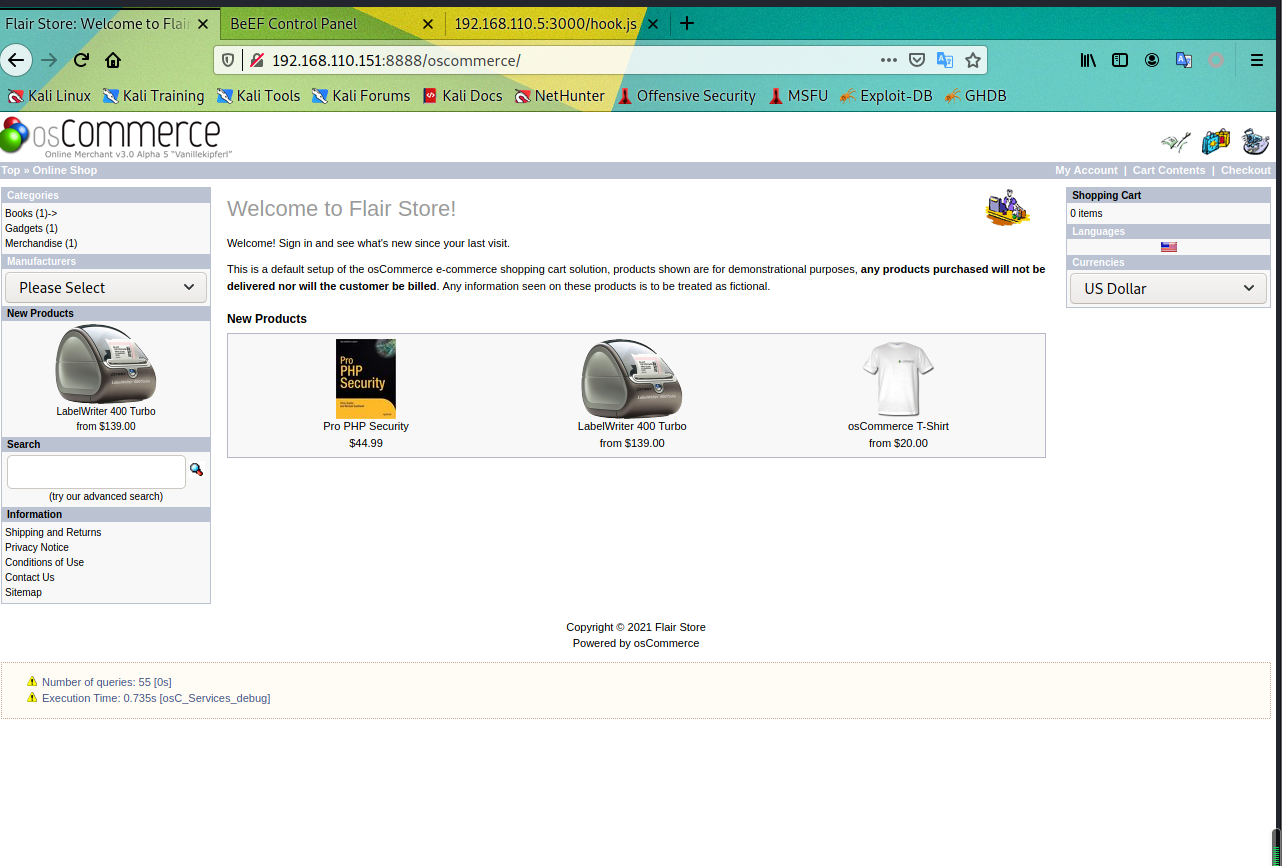Expand the Manufacturers Please Select dropdown
This screenshot has height=866, width=1282.
tap(106, 288)
